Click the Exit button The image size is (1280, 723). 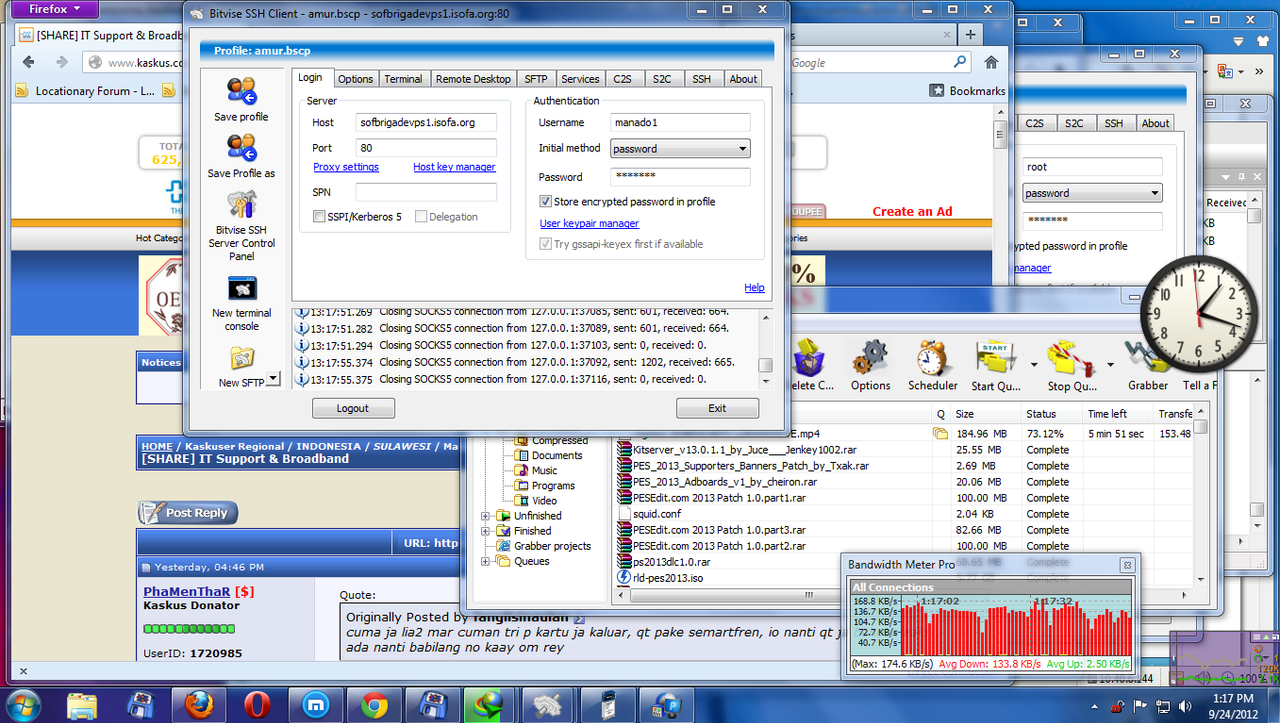point(717,408)
